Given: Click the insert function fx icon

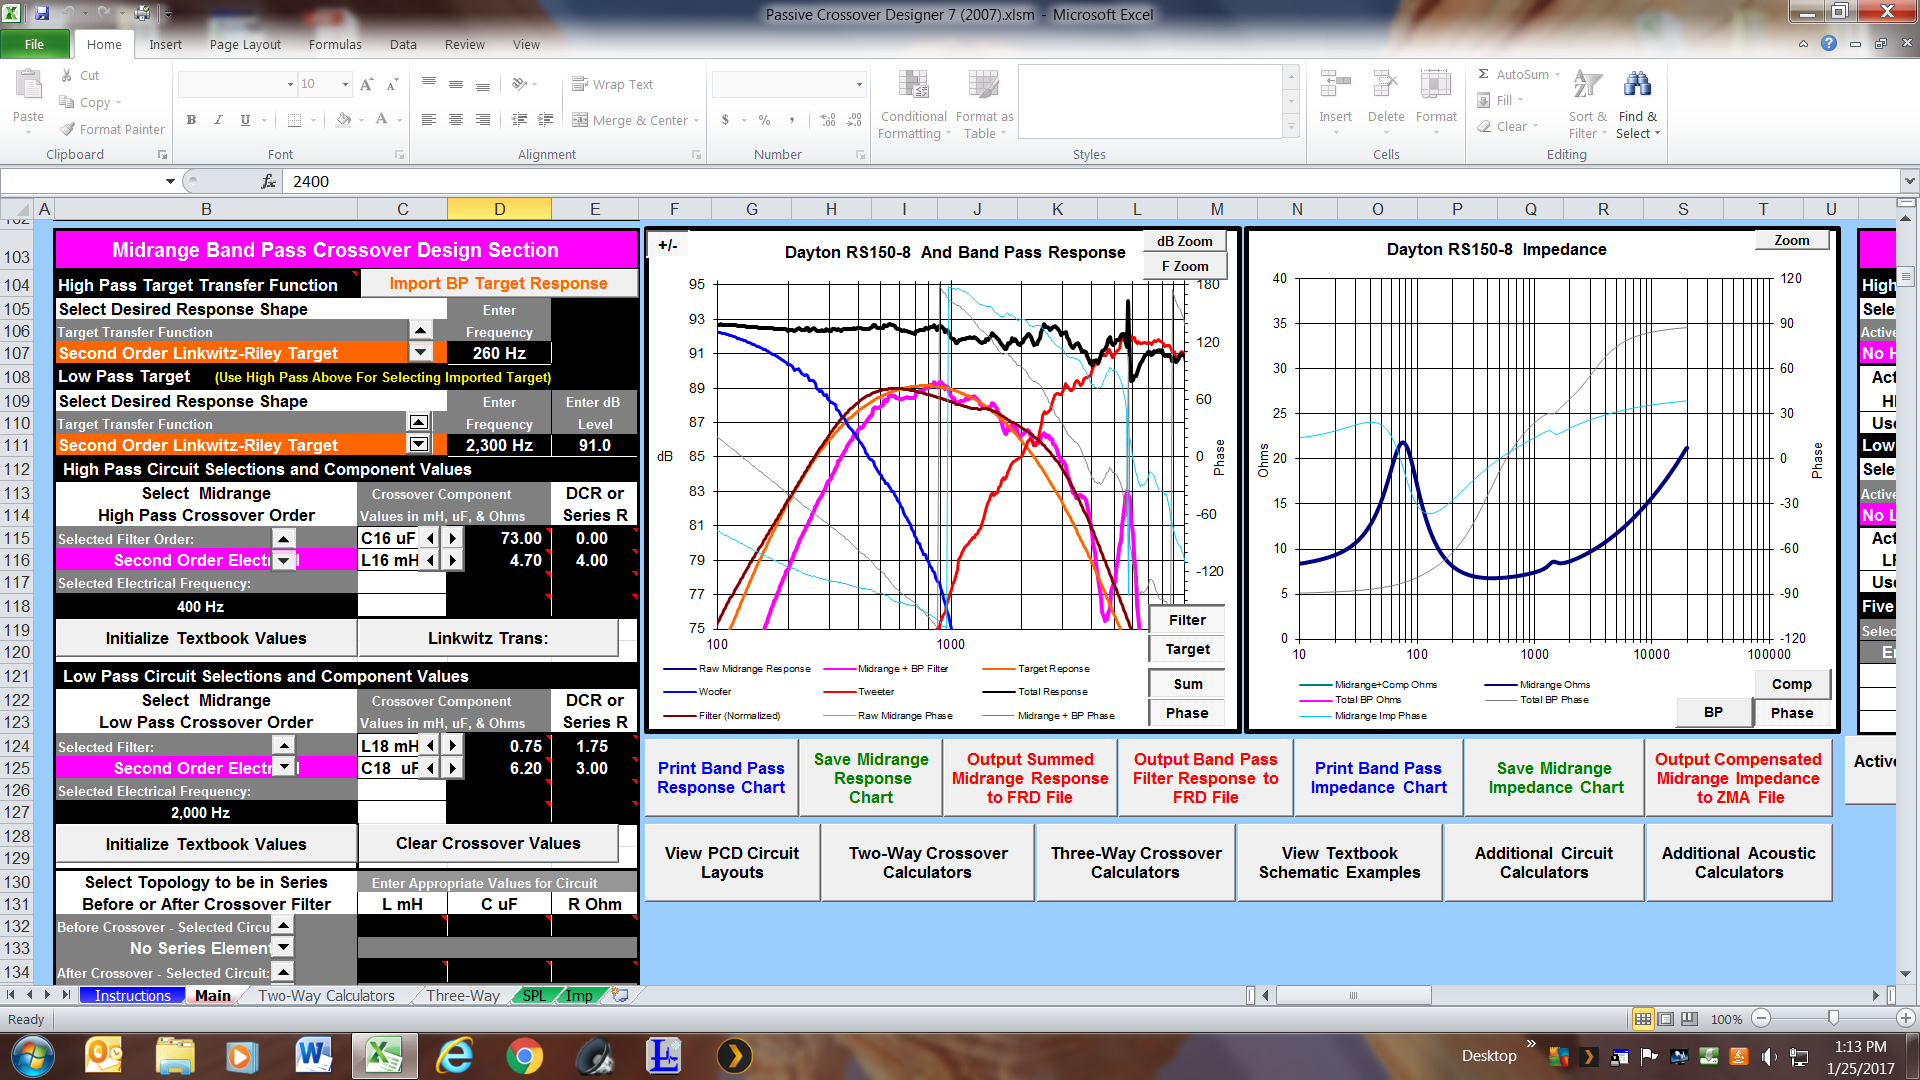Looking at the screenshot, I should coord(268,181).
